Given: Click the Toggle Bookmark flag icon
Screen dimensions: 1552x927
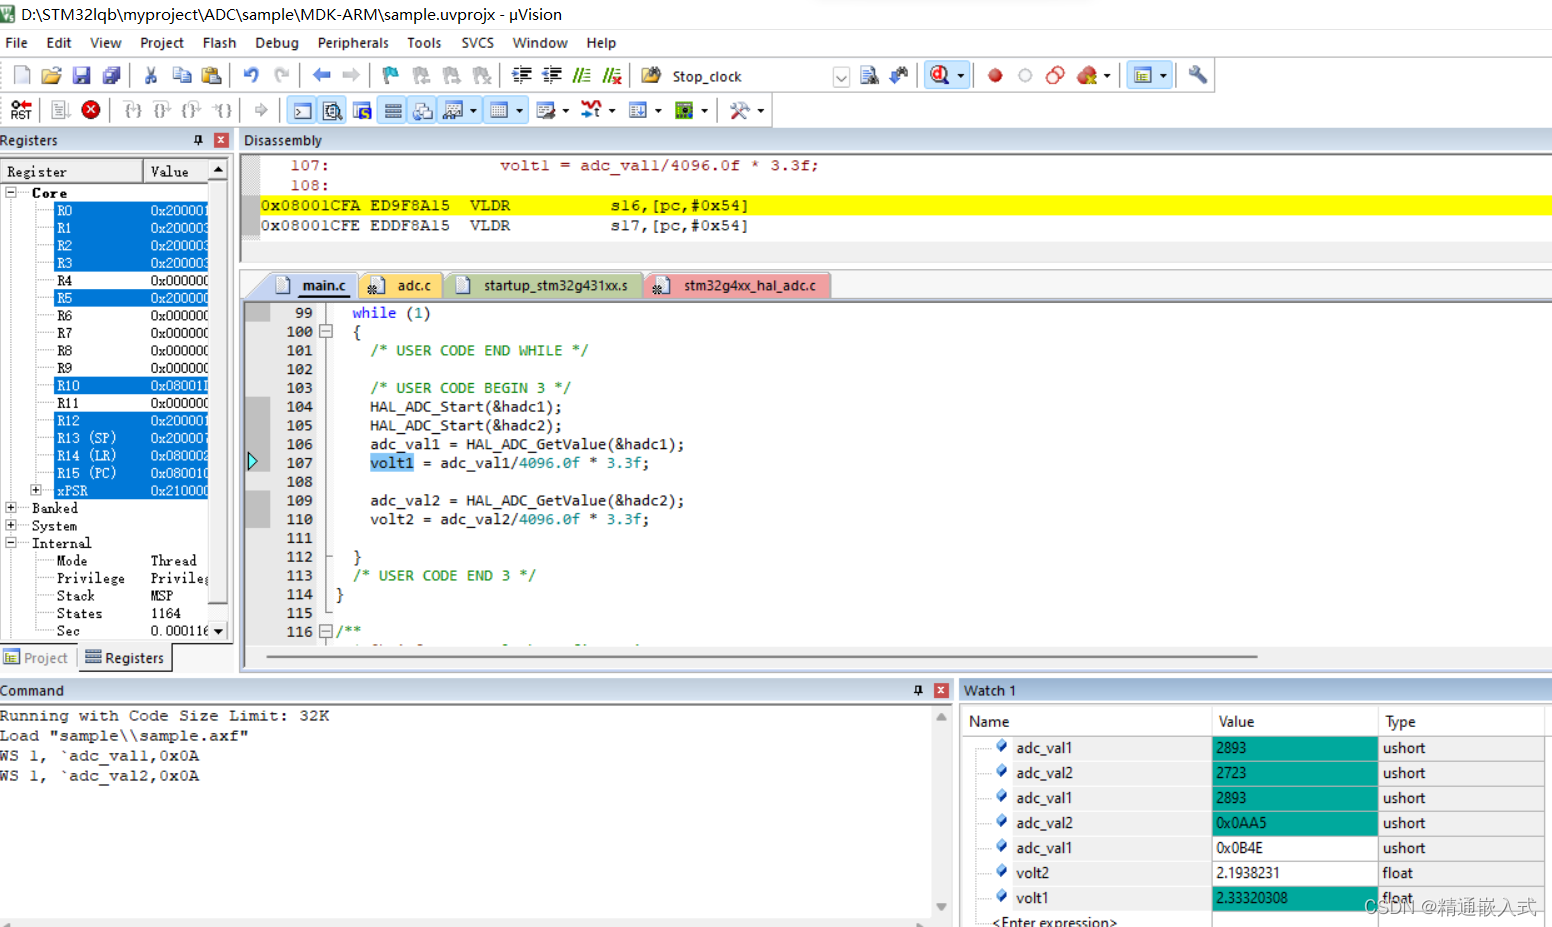Looking at the screenshot, I should [390, 75].
